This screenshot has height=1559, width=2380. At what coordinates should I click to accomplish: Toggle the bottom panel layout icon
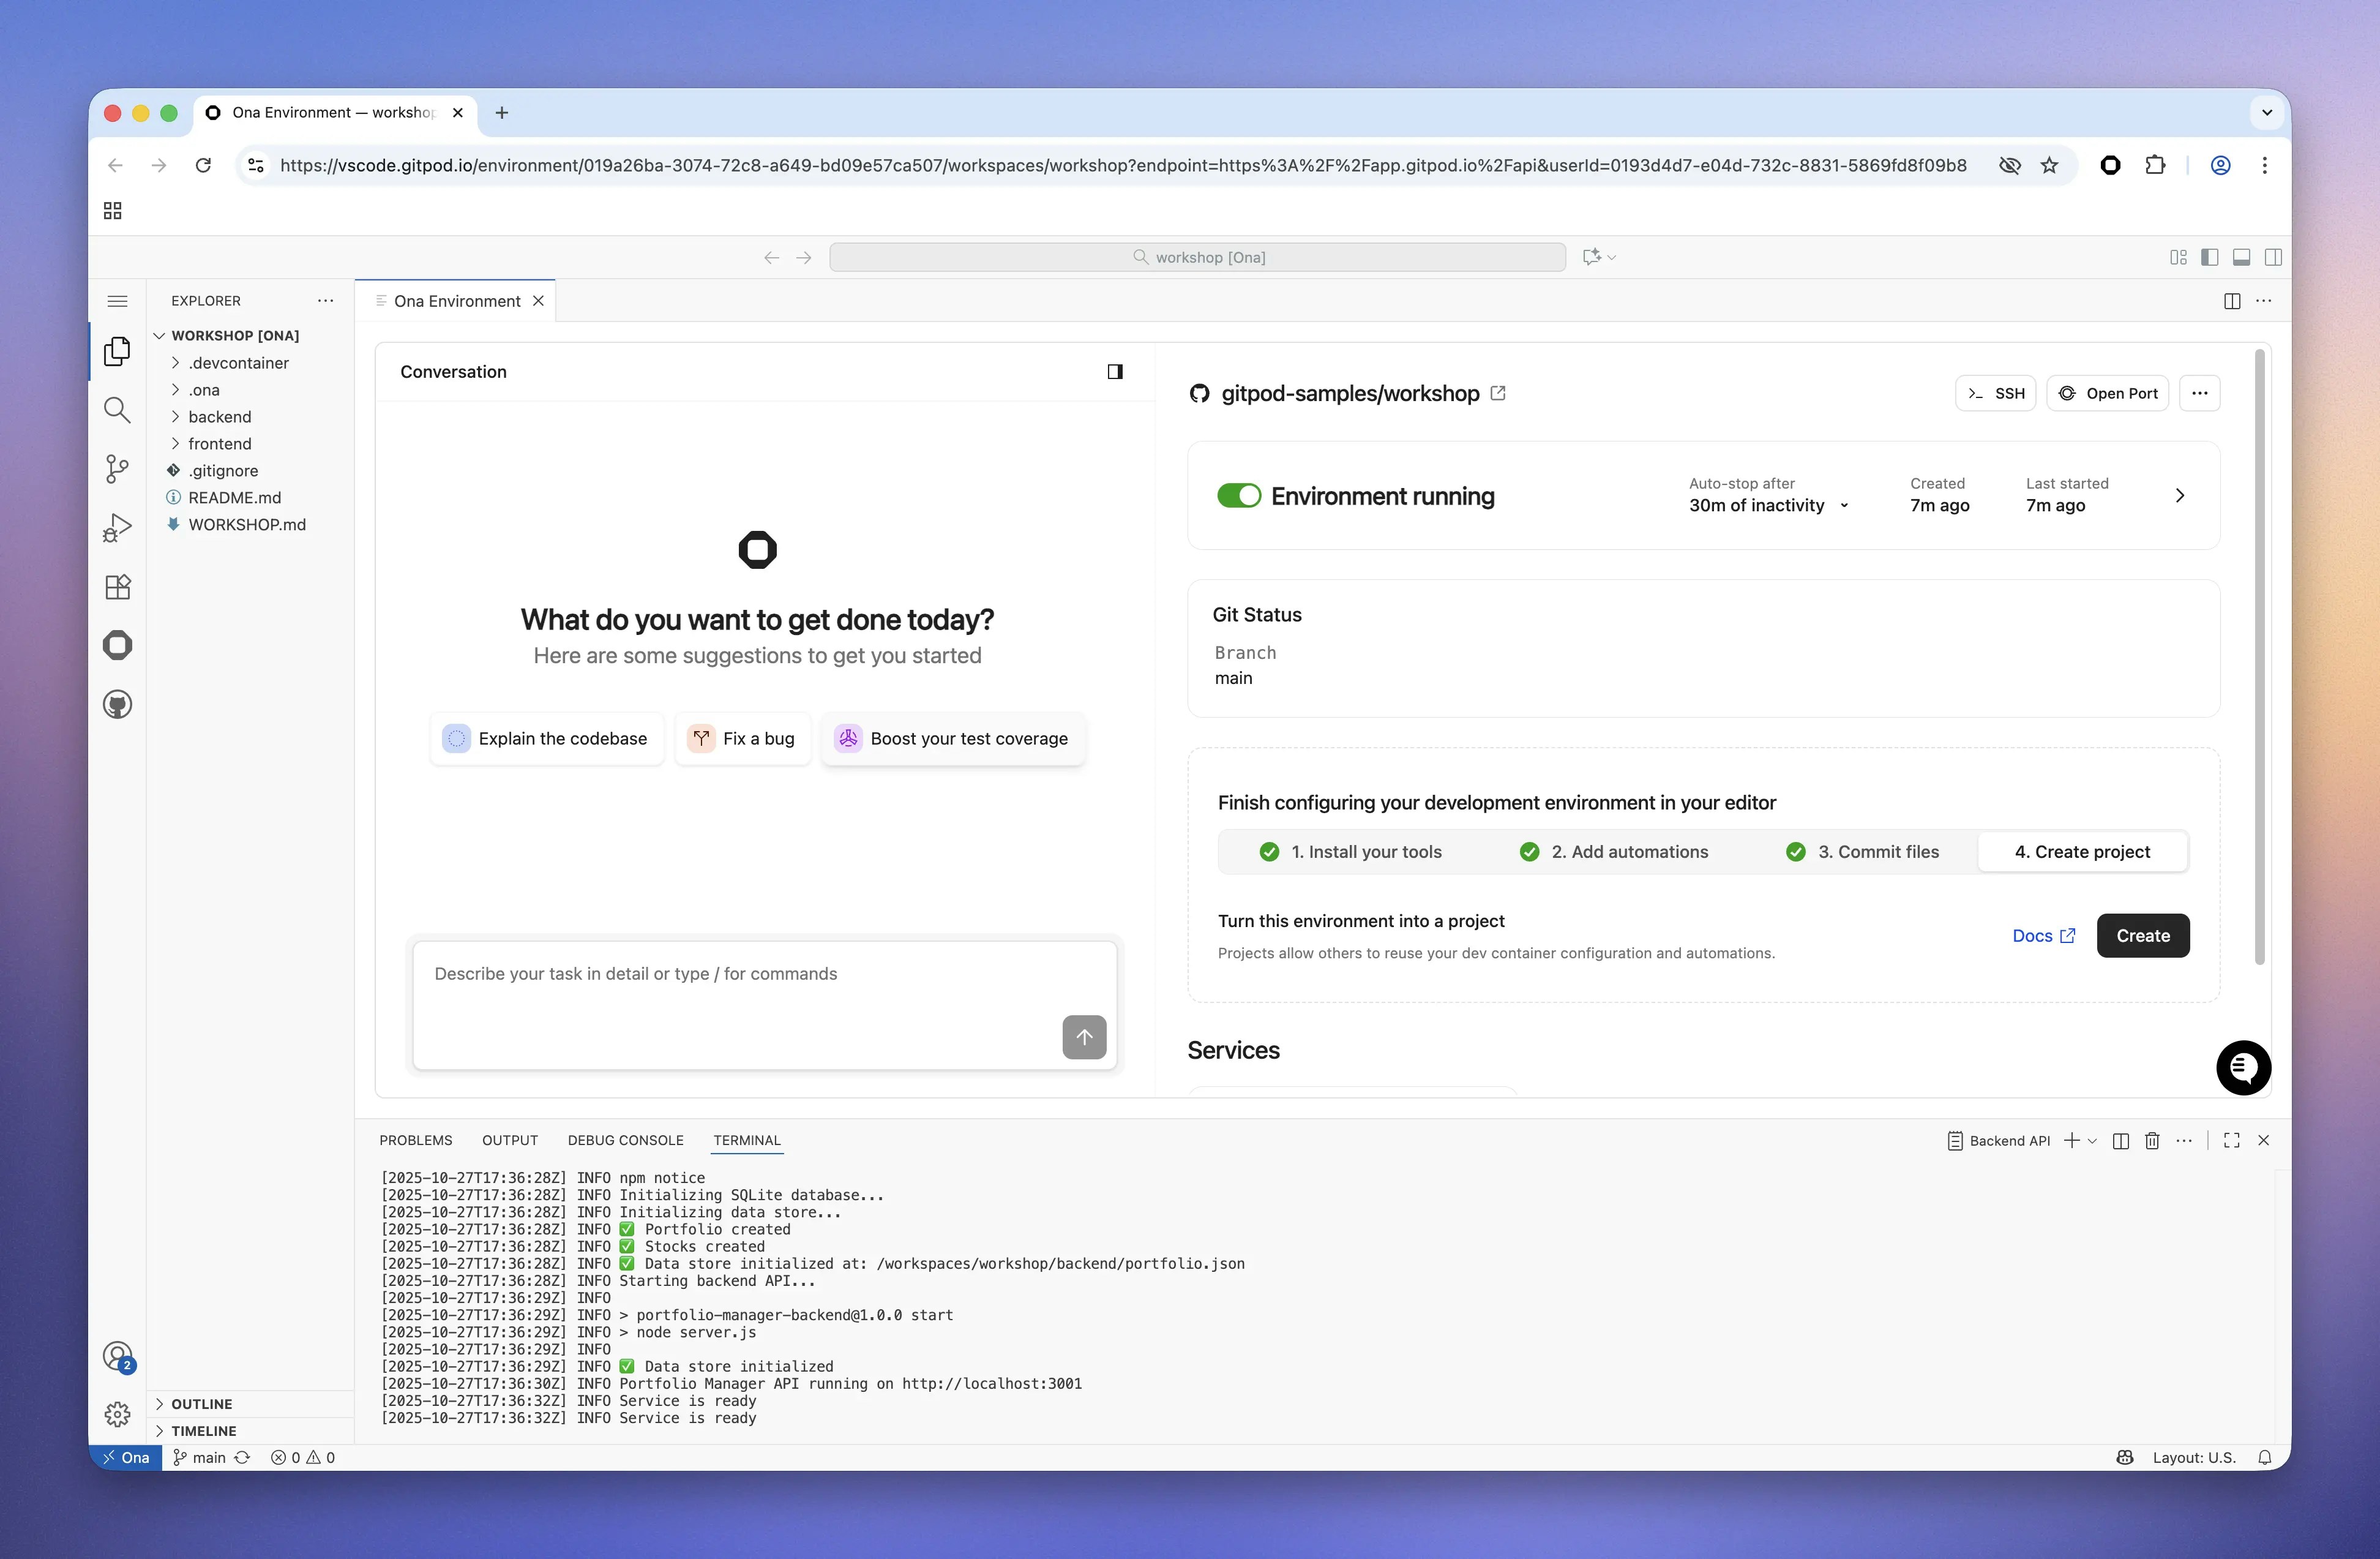tap(2241, 257)
